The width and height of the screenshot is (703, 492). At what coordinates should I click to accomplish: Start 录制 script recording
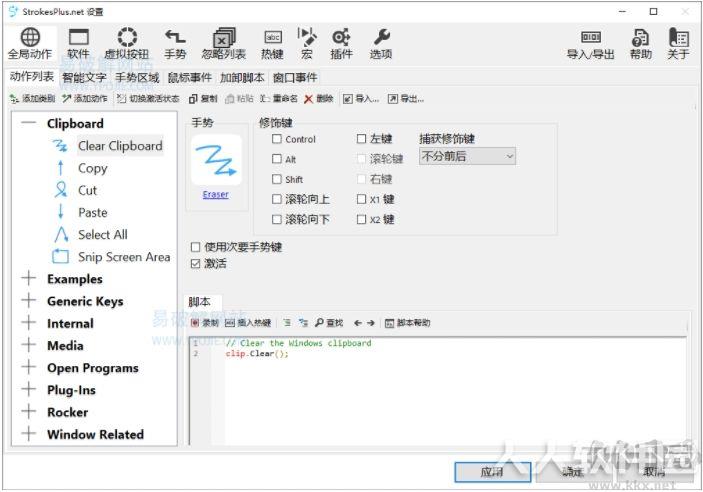(x=204, y=323)
